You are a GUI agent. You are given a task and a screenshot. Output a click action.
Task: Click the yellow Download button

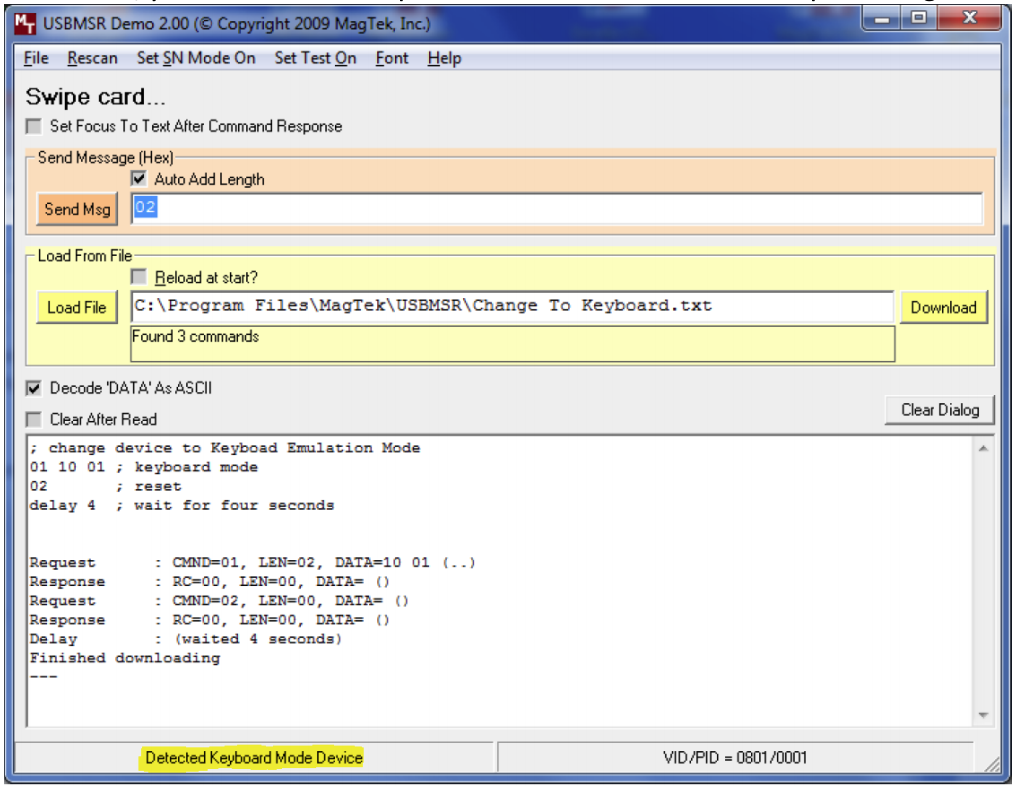click(943, 308)
